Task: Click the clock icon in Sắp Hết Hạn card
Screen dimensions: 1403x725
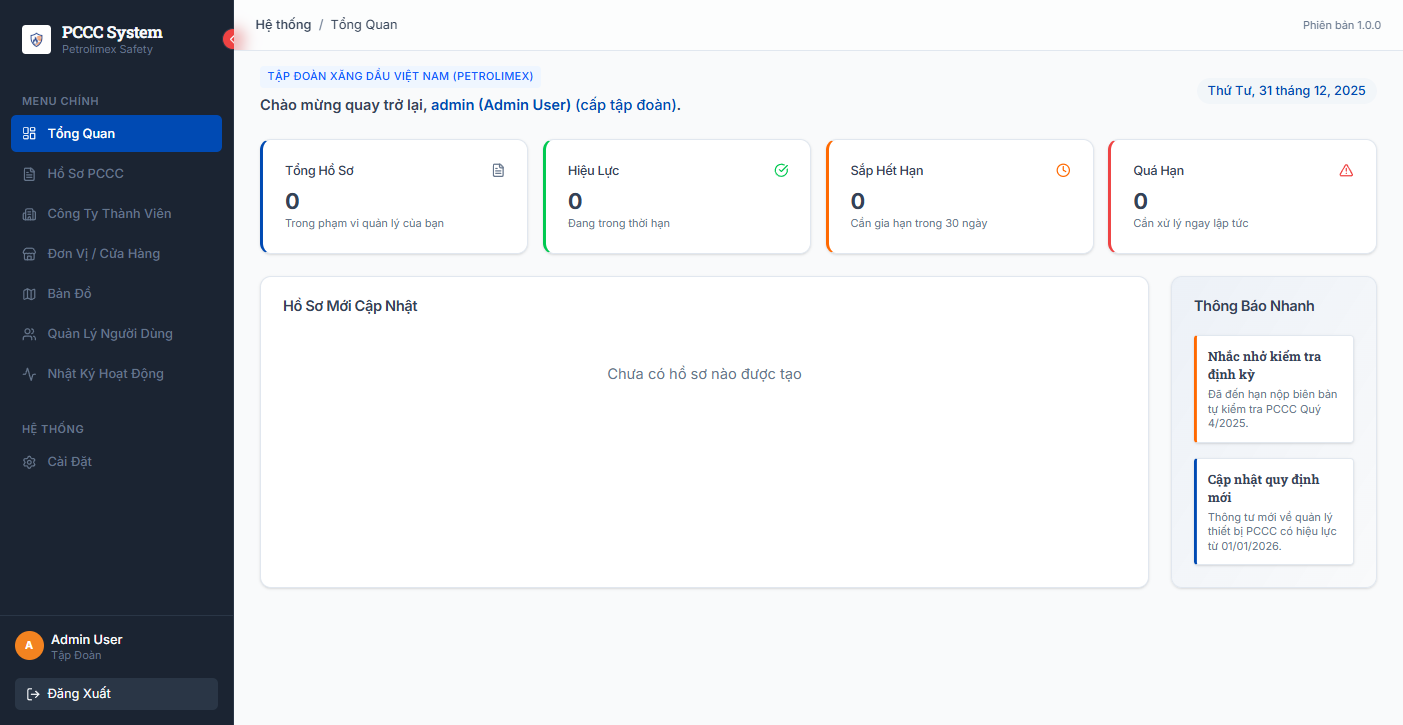Action: pyautogui.click(x=1063, y=171)
